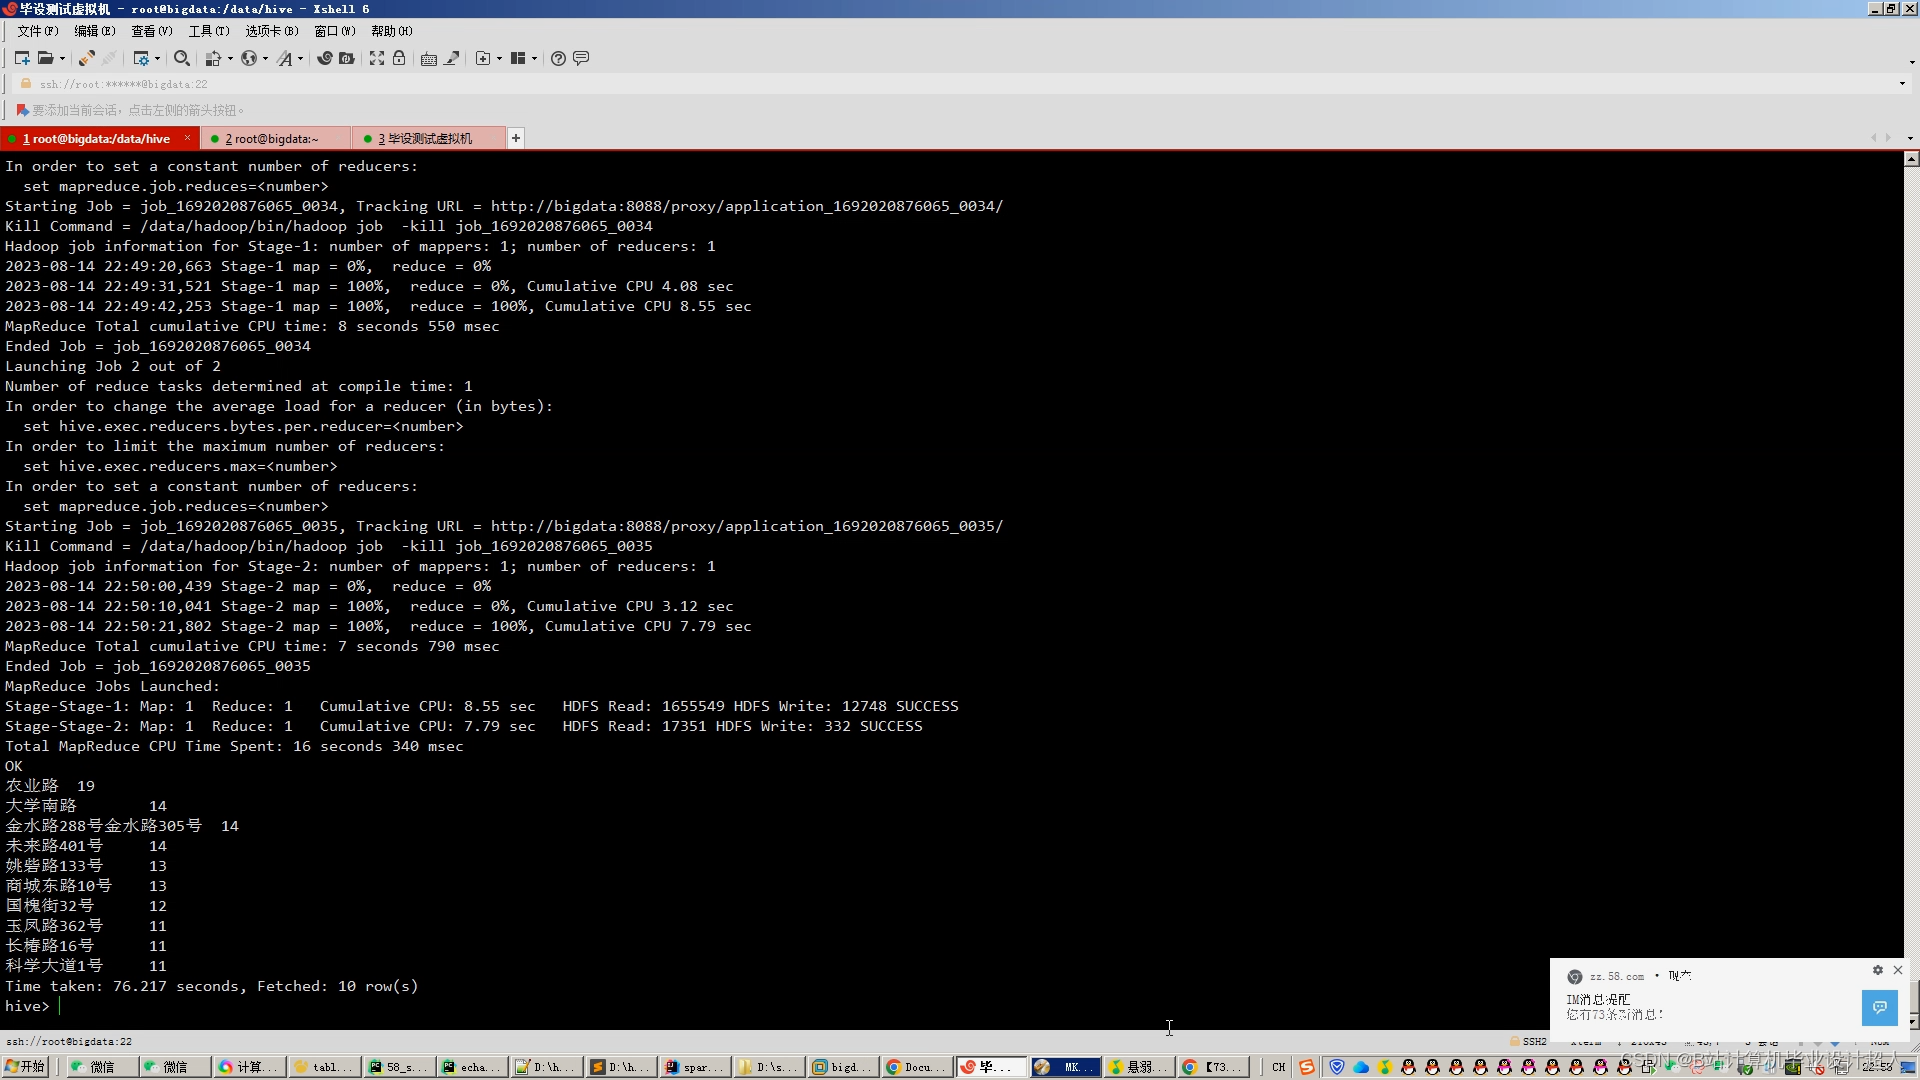Image resolution: width=1920 pixels, height=1080 pixels.
Task: Open the 工具(T) menu
Action: pyautogui.click(x=208, y=31)
